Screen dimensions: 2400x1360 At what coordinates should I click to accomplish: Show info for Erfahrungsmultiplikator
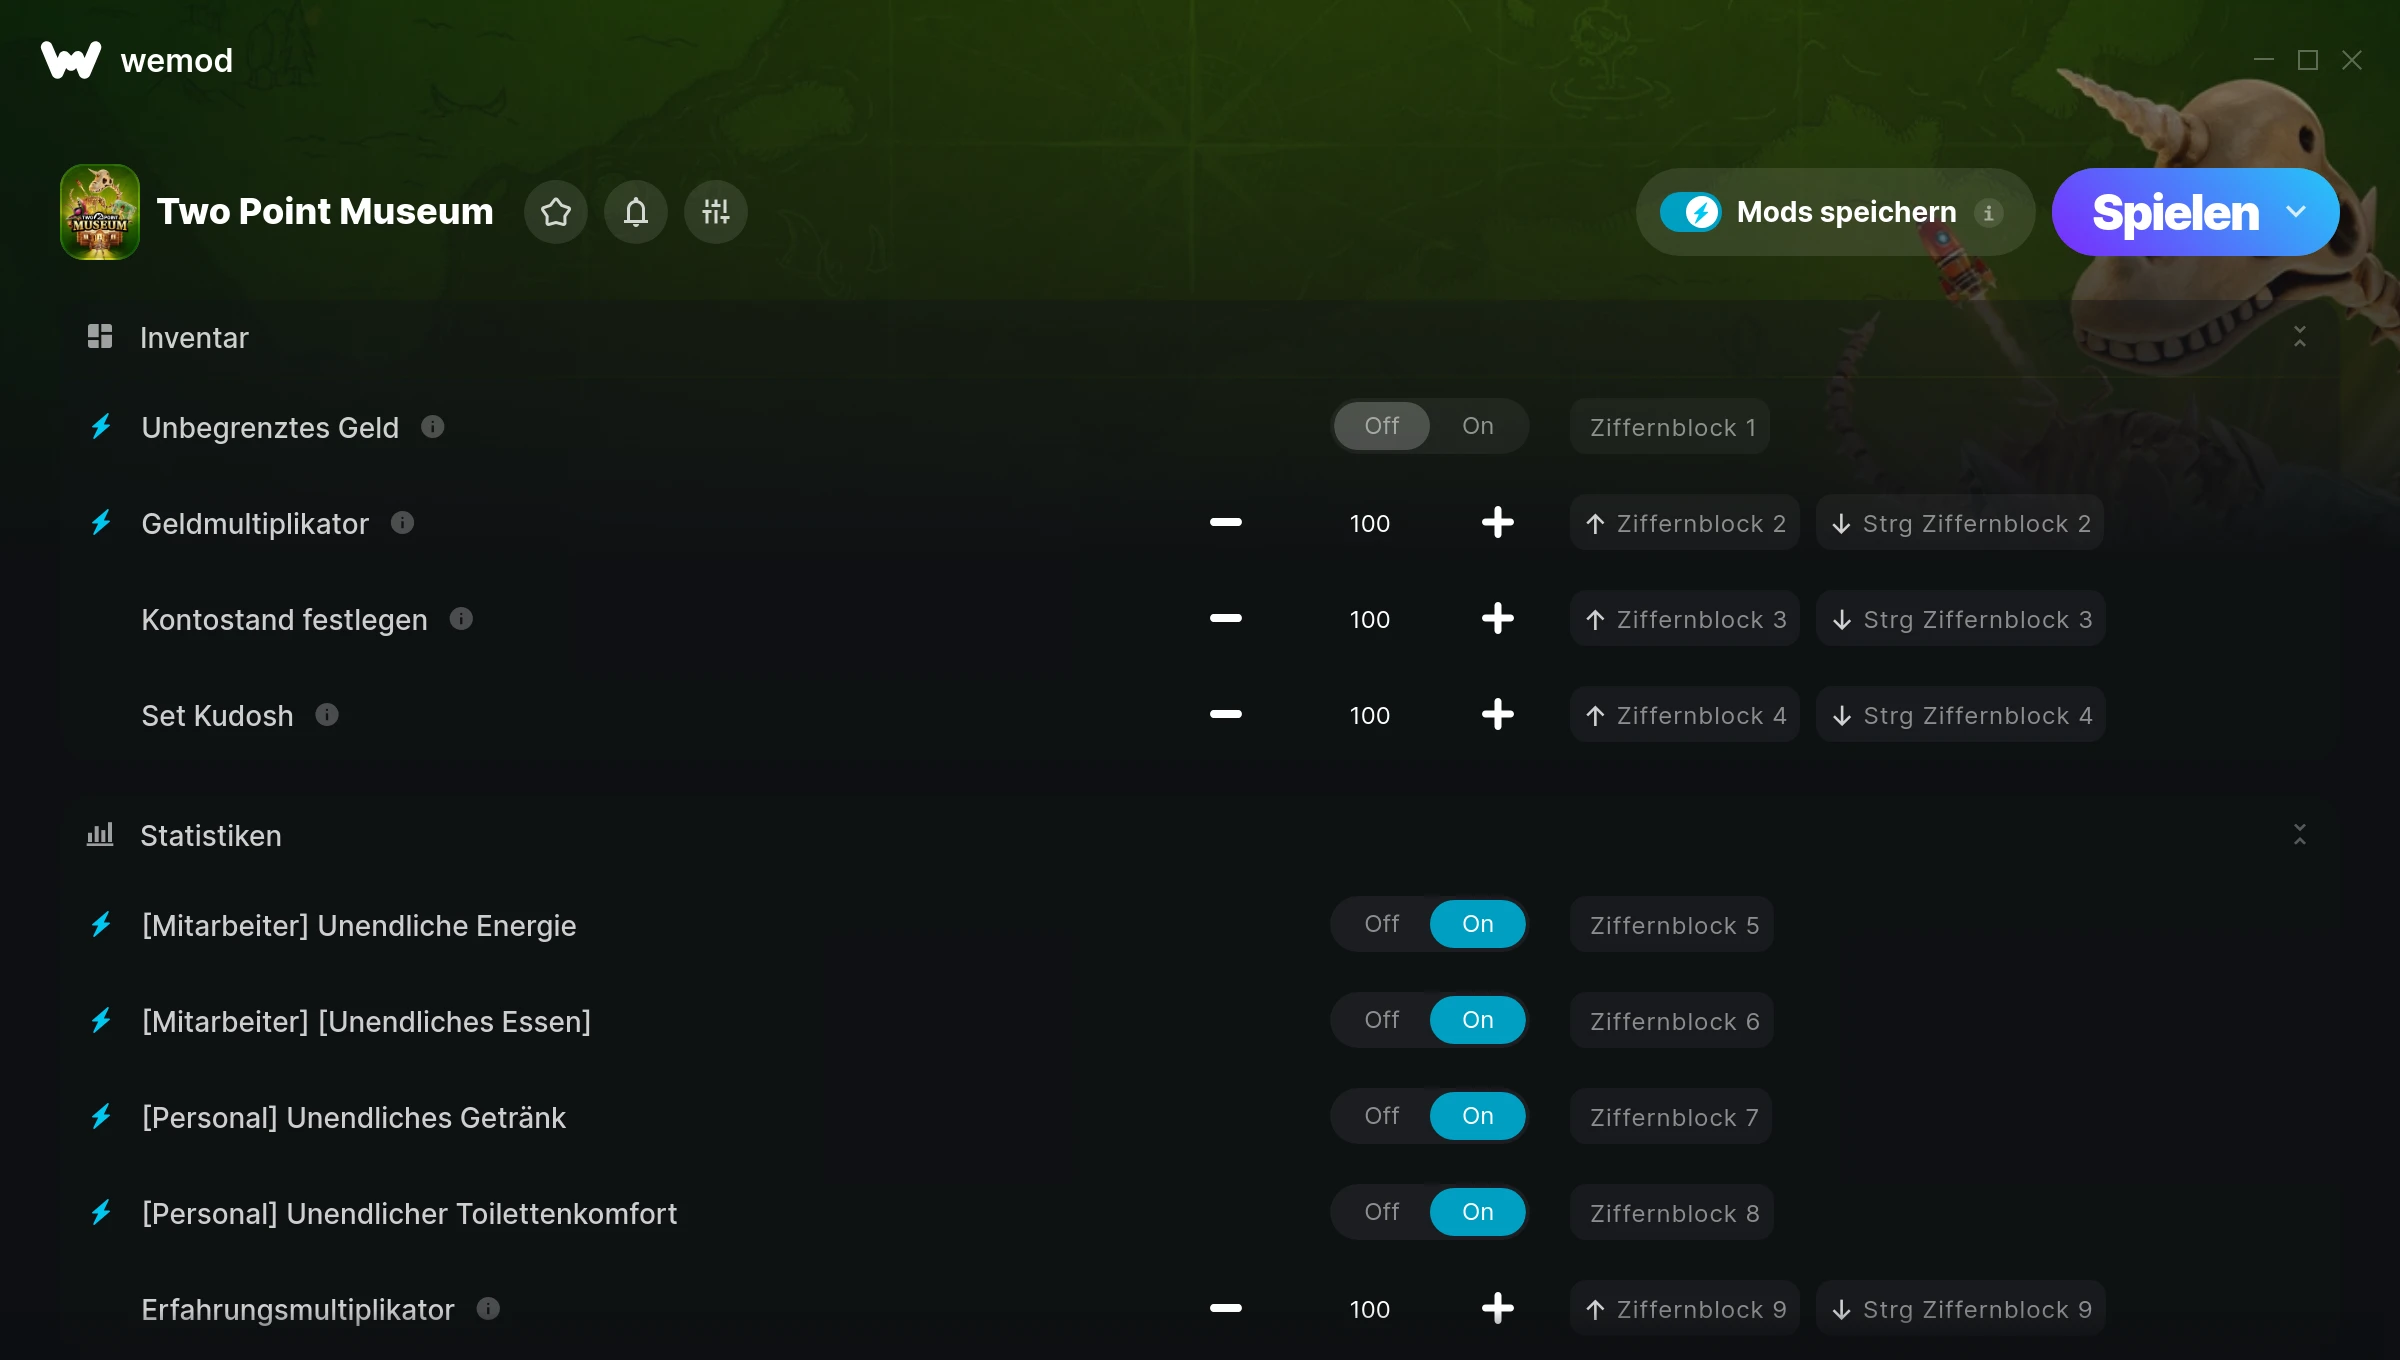[x=488, y=1309]
